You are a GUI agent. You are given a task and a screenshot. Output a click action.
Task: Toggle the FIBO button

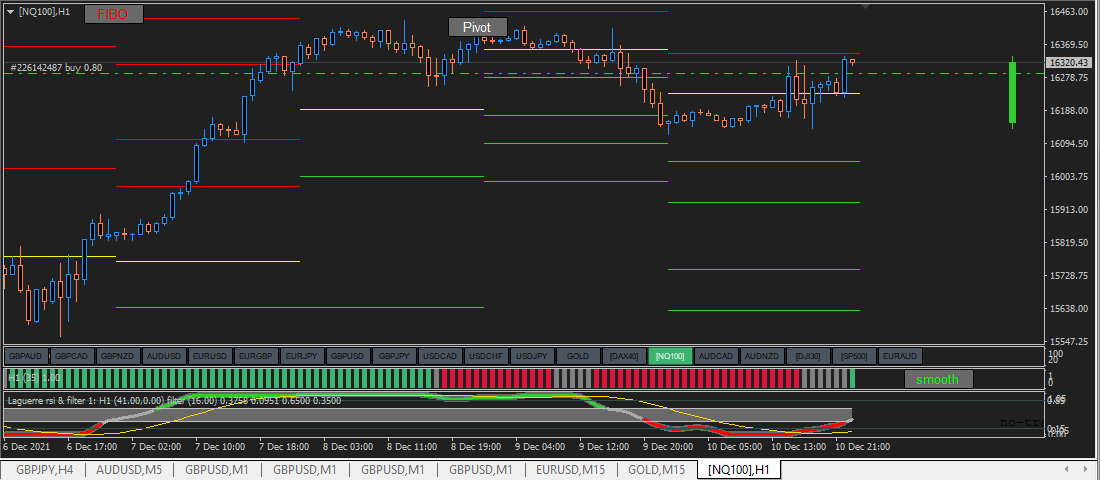coord(114,14)
